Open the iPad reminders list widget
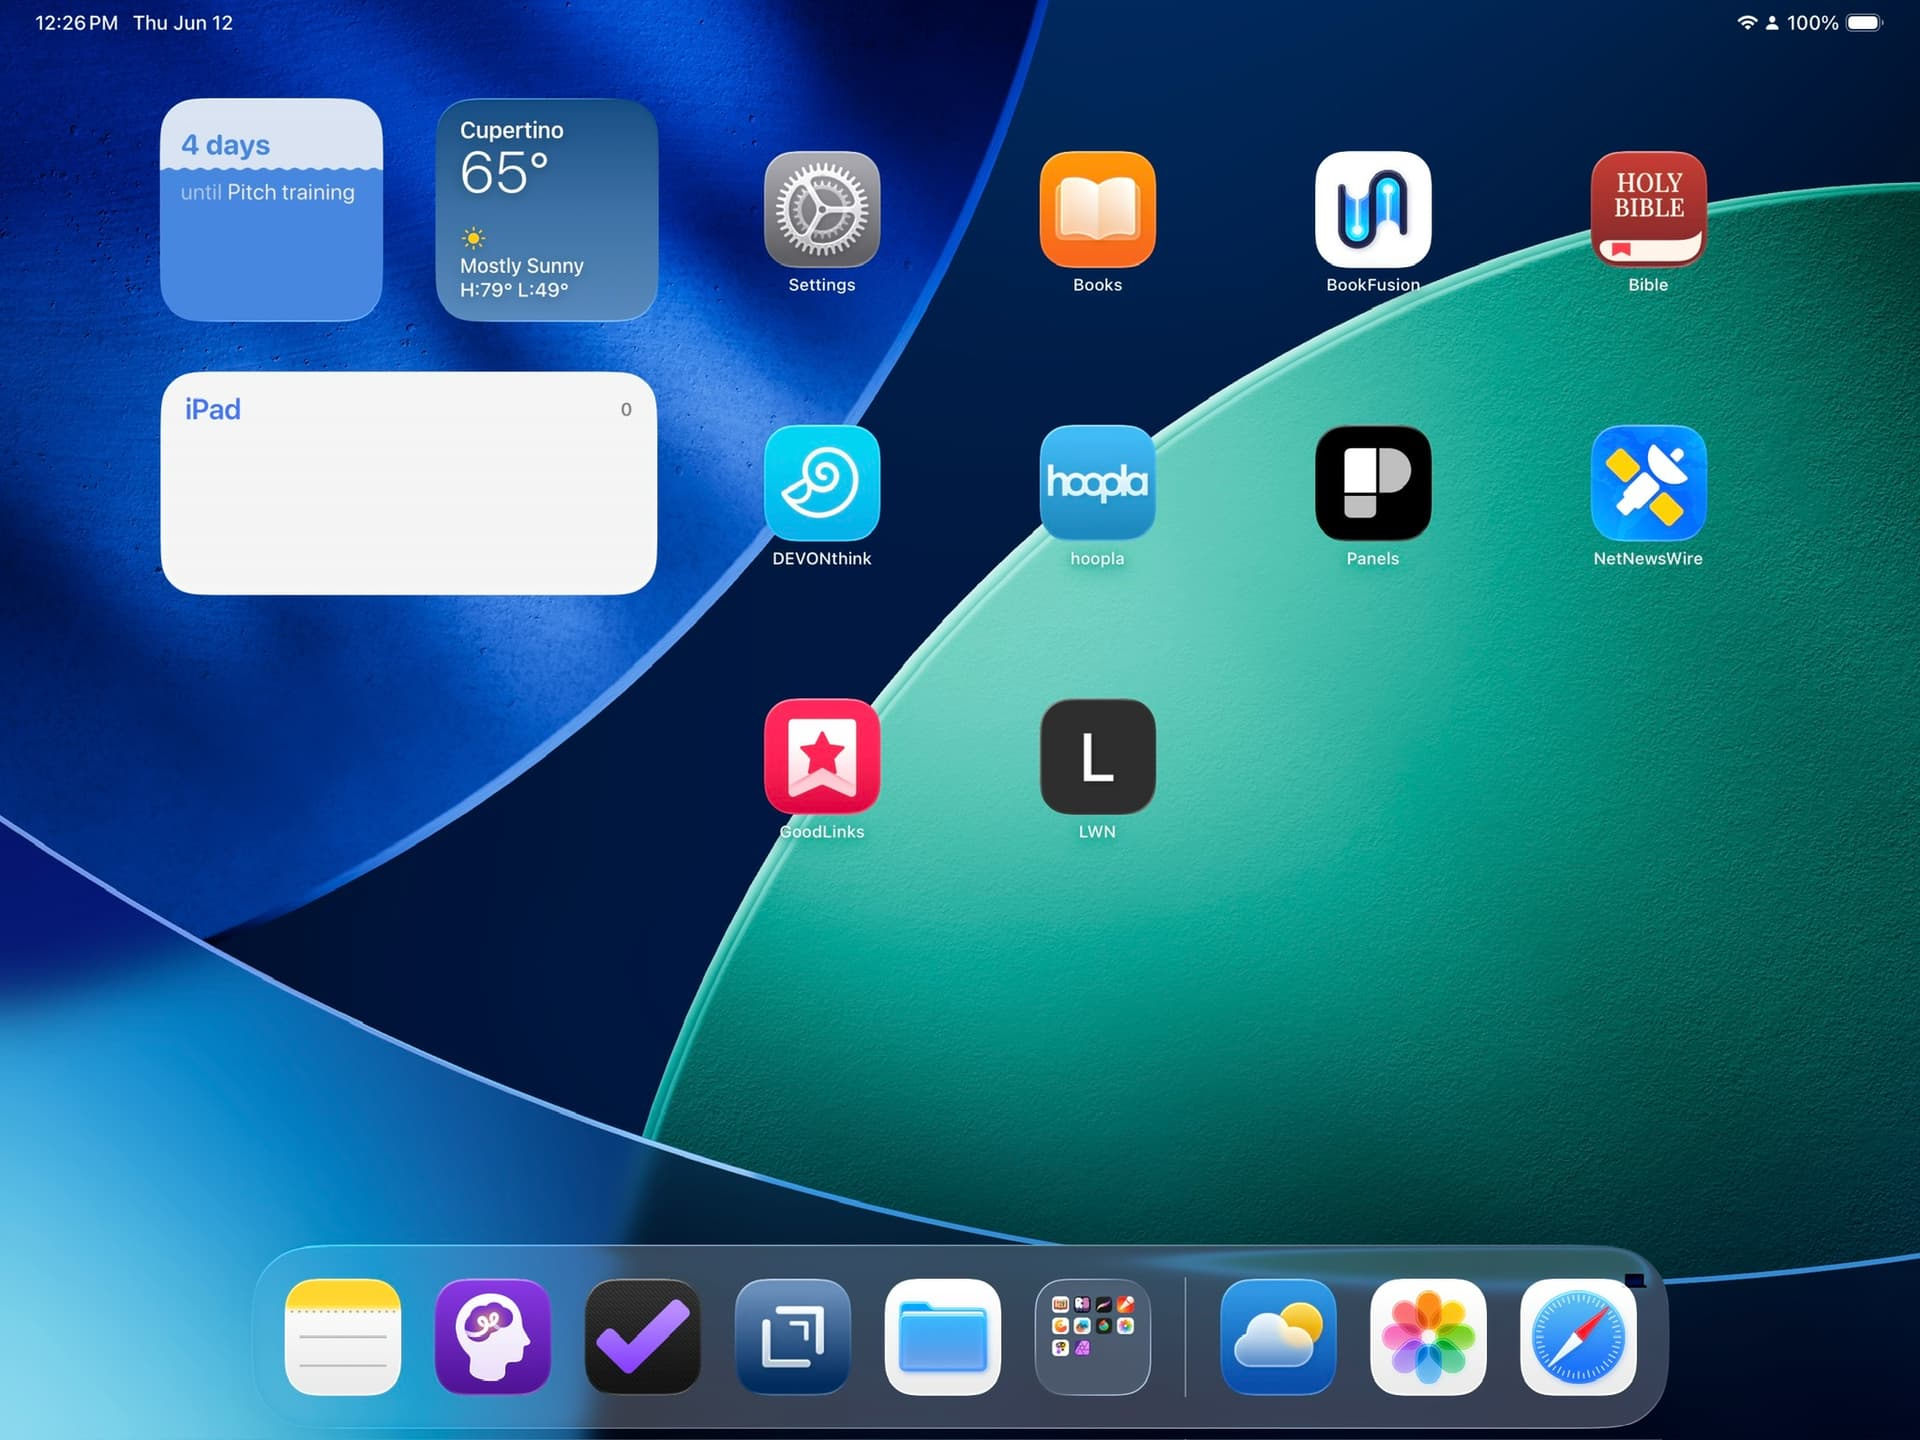This screenshot has height=1440, width=1920. tap(408, 483)
